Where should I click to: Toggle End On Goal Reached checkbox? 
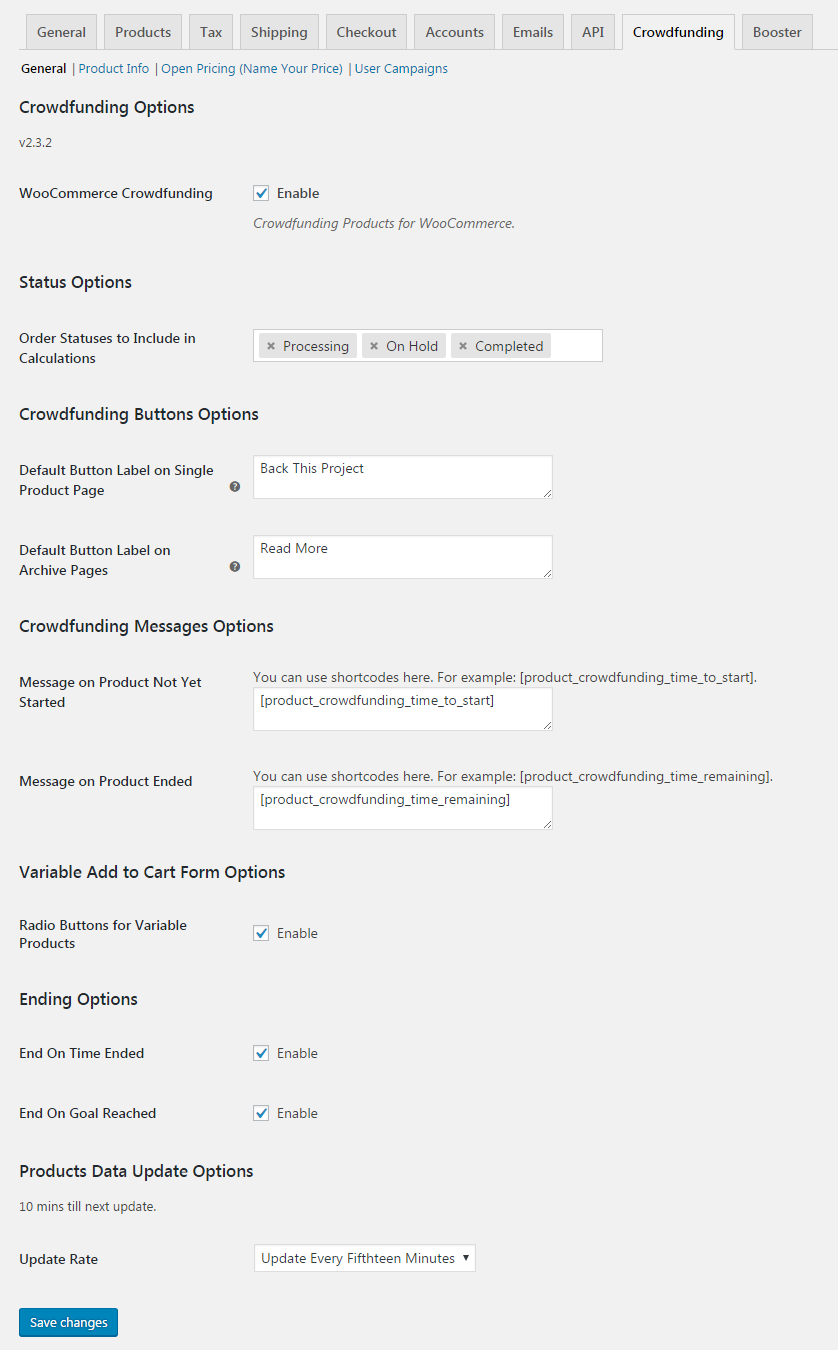(261, 1113)
